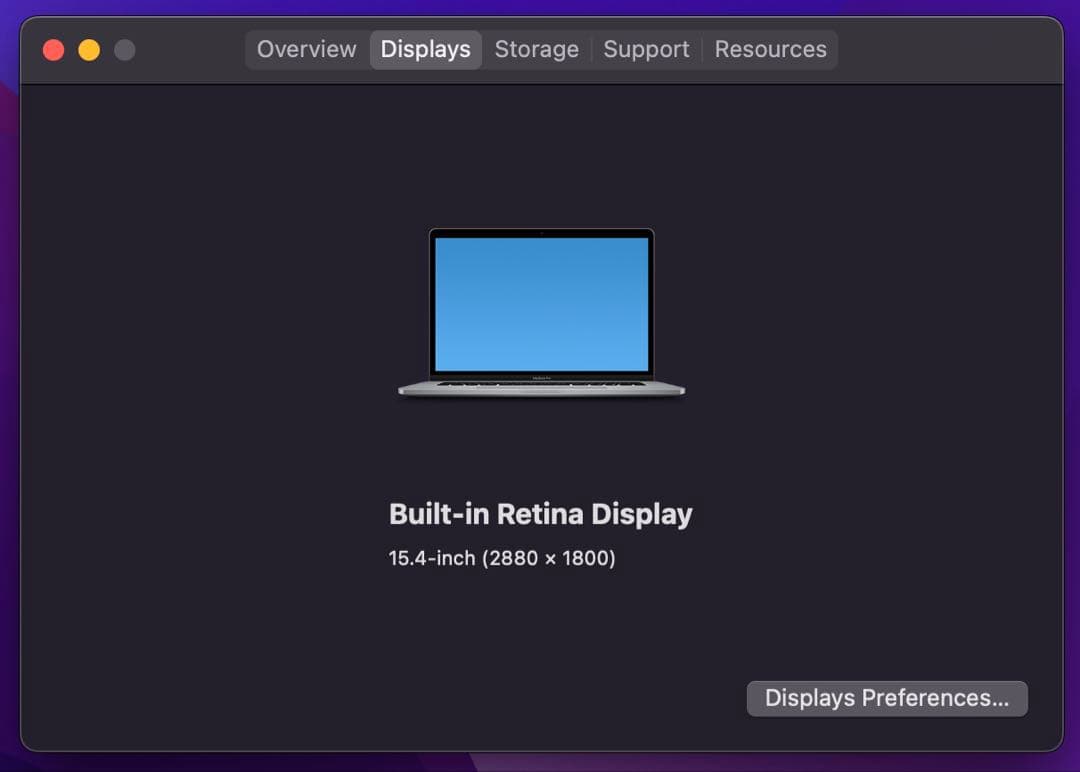Open the Storage tab
The image size is (1080, 772).
click(536, 49)
